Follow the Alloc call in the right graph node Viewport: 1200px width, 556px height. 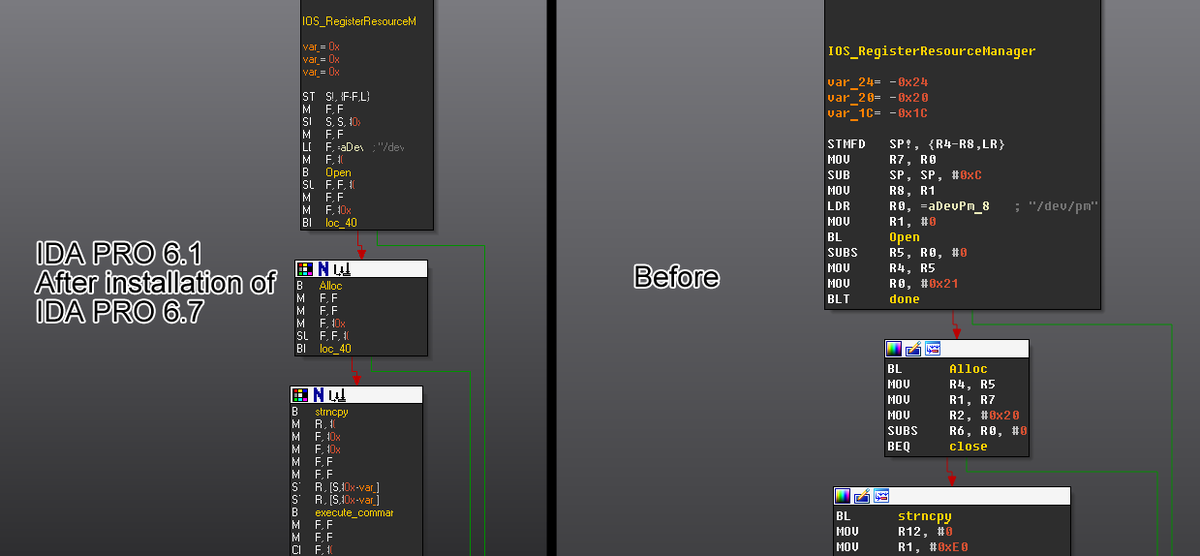pos(968,369)
